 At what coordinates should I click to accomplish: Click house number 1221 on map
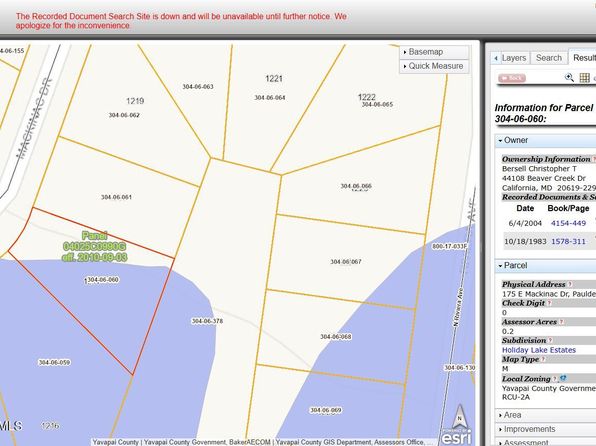[274, 79]
